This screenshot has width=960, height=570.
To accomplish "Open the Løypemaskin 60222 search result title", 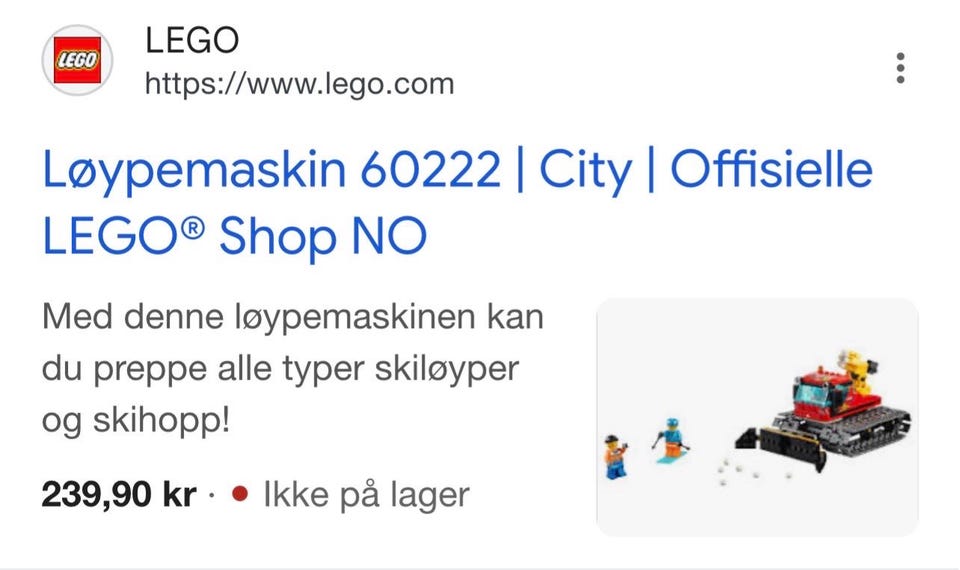I will 457,202.
